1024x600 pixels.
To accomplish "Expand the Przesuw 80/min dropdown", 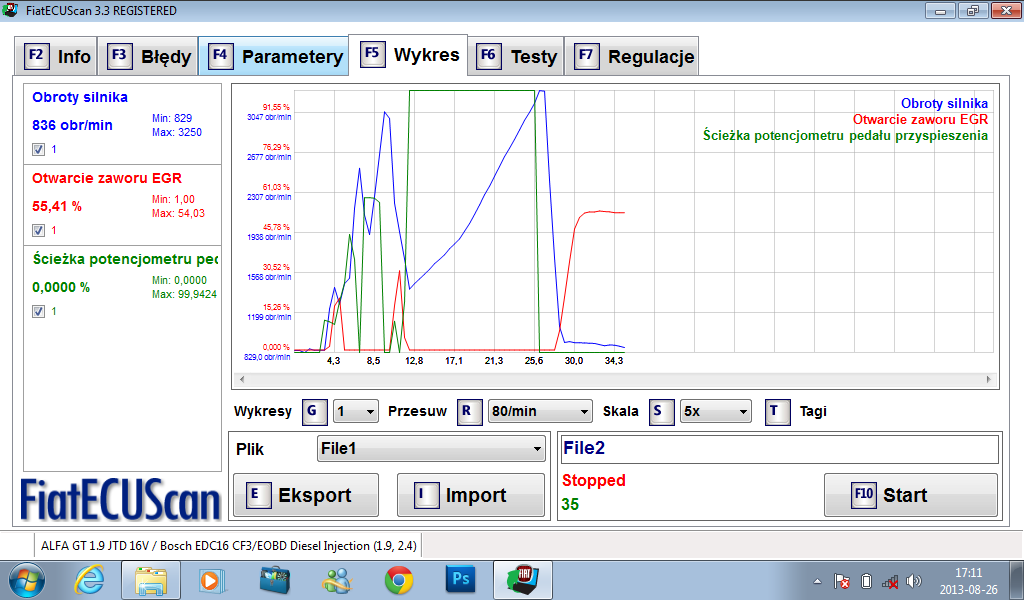I will [x=540, y=411].
